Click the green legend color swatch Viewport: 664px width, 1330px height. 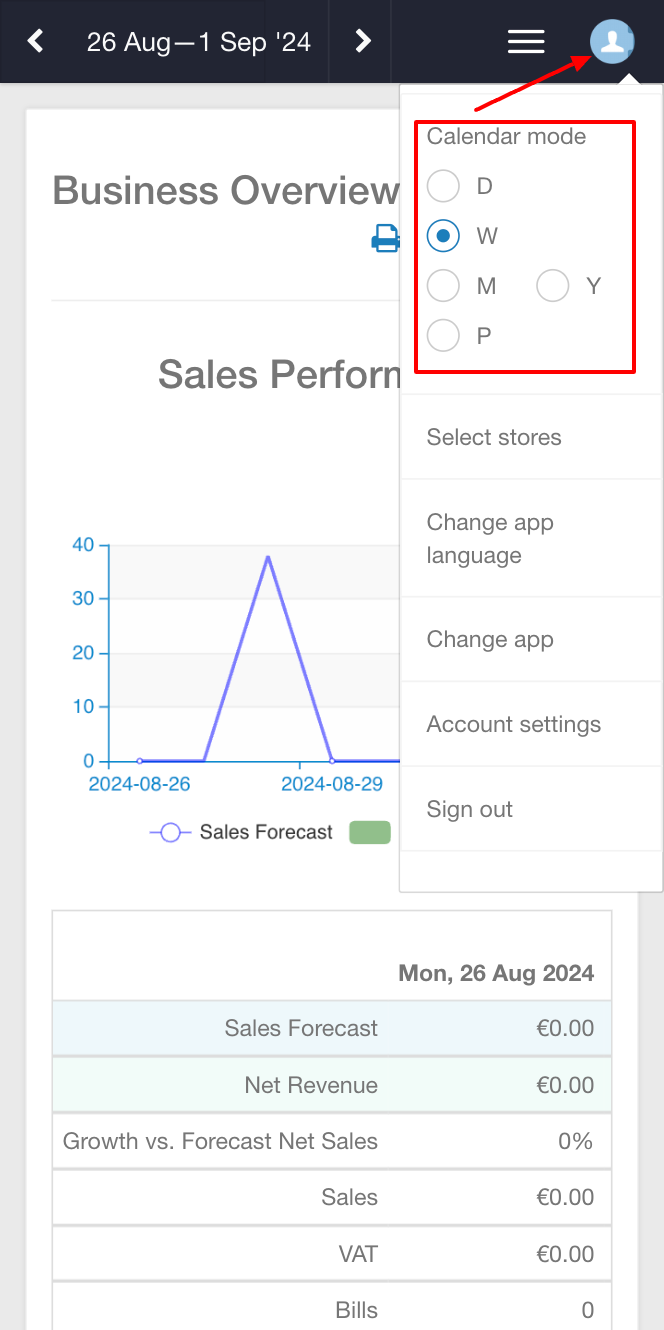(x=369, y=832)
